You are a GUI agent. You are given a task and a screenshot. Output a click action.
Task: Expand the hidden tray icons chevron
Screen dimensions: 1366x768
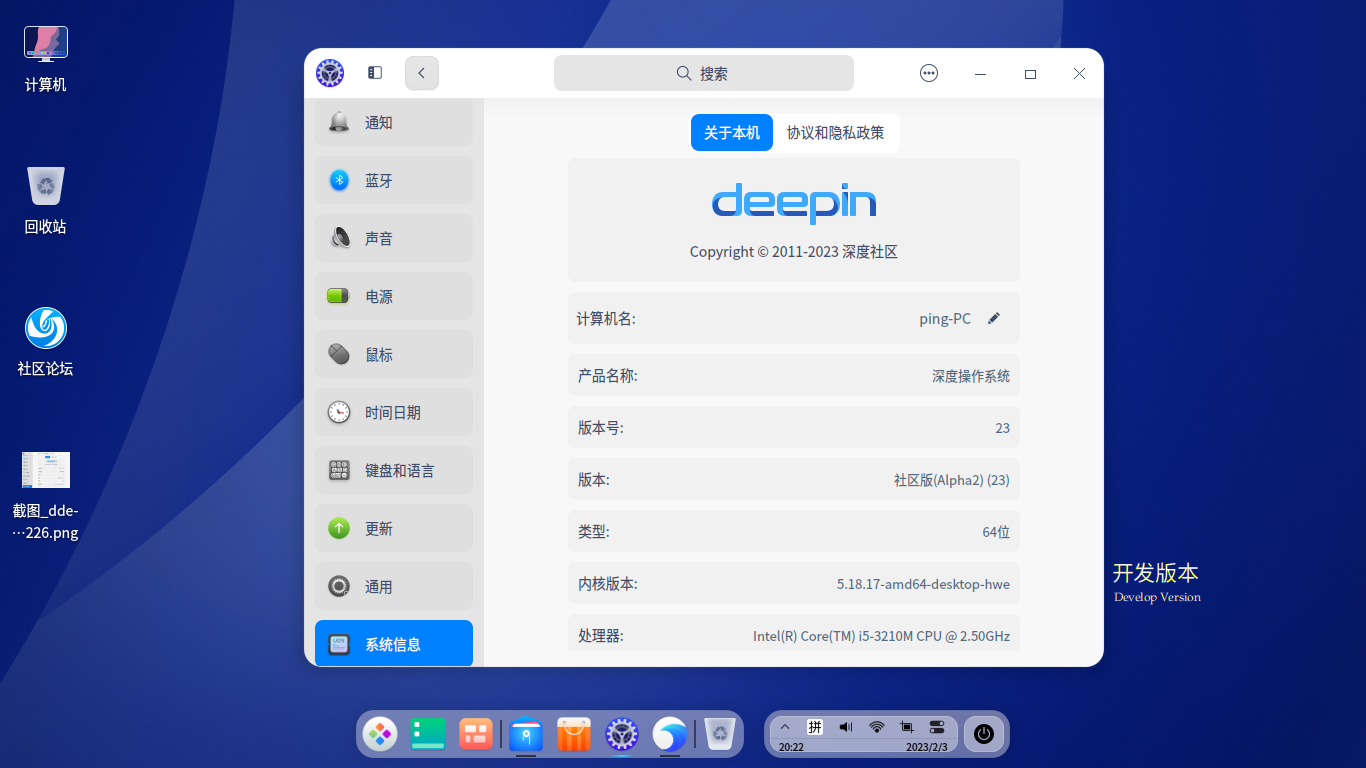pos(786,727)
